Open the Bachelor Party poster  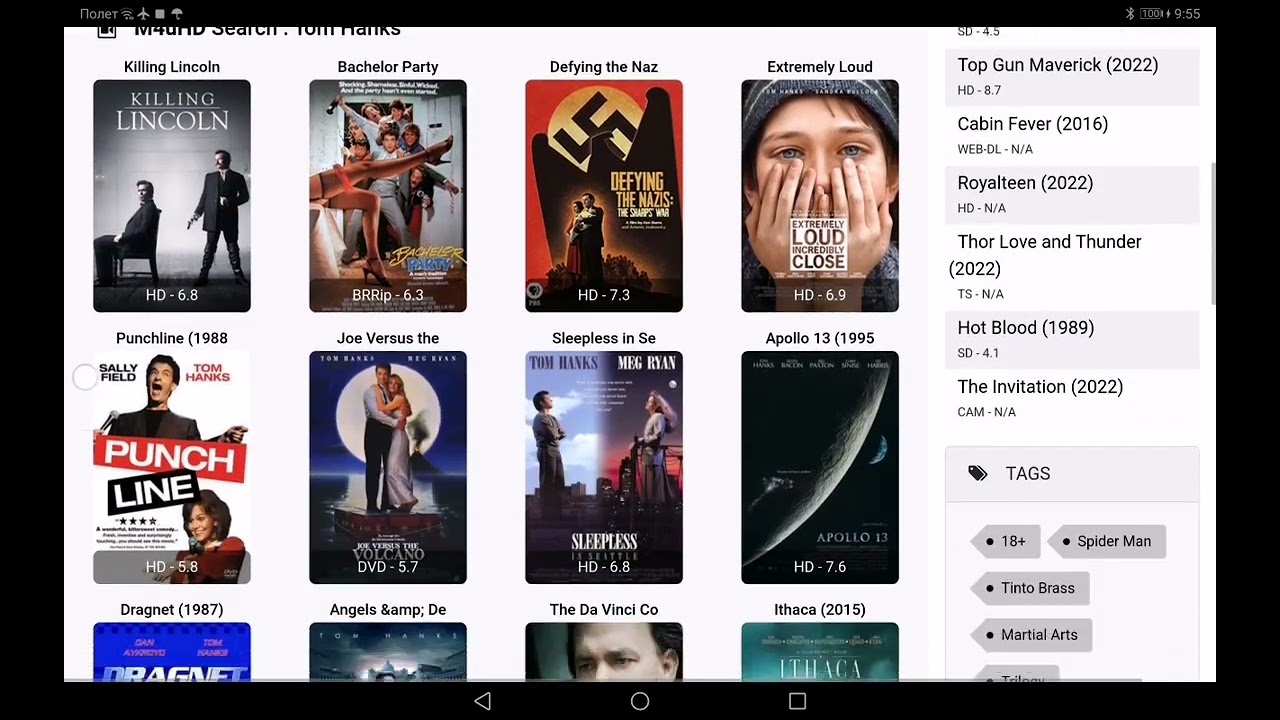(x=388, y=196)
